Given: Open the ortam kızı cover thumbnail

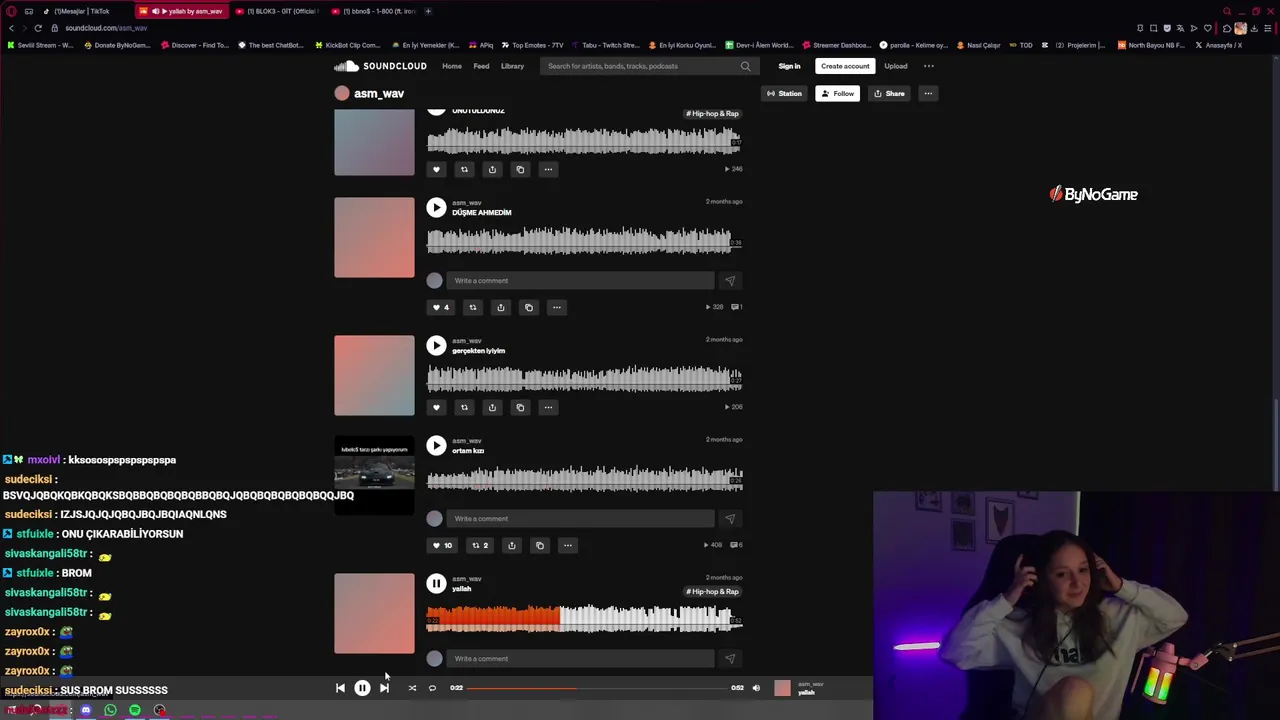Looking at the screenshot, I should [x=374, y=475].
